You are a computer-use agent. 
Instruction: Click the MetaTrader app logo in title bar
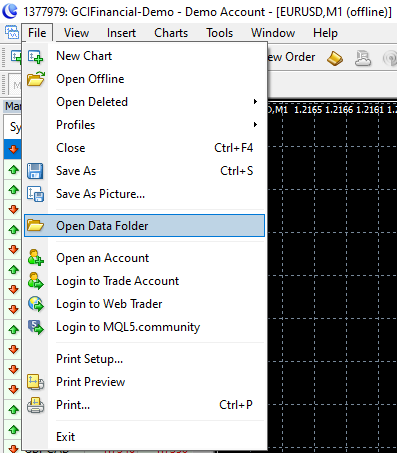10,11
